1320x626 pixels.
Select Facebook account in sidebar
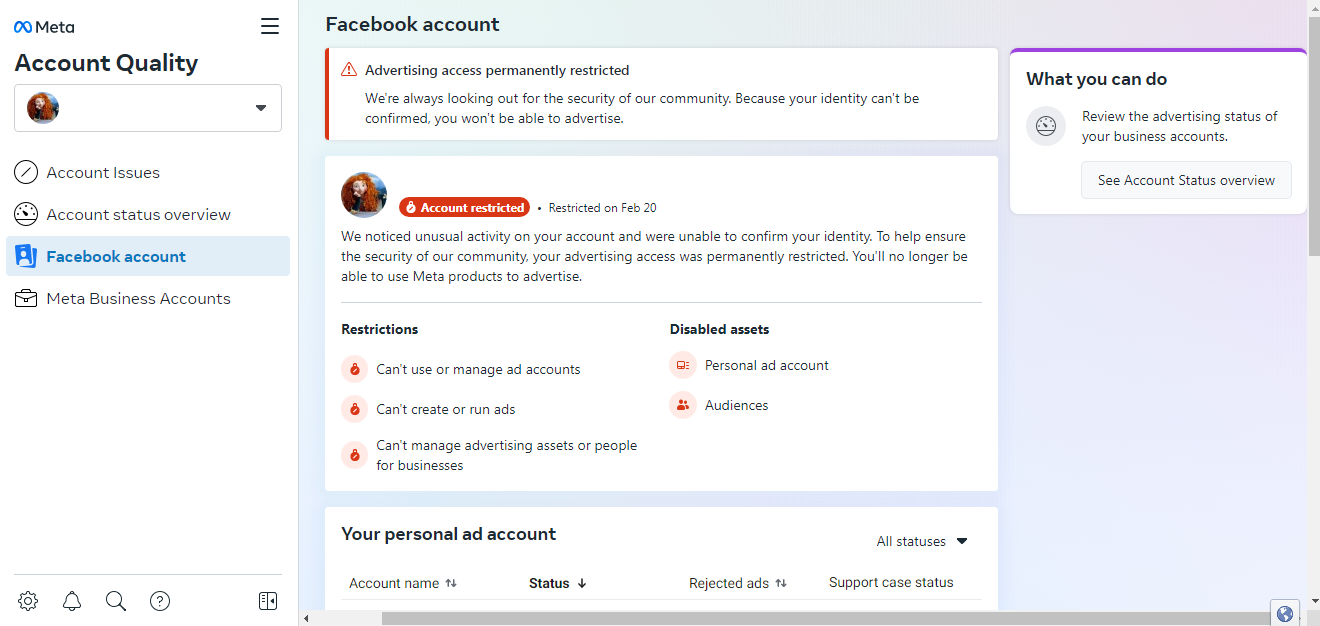point(148,257)
